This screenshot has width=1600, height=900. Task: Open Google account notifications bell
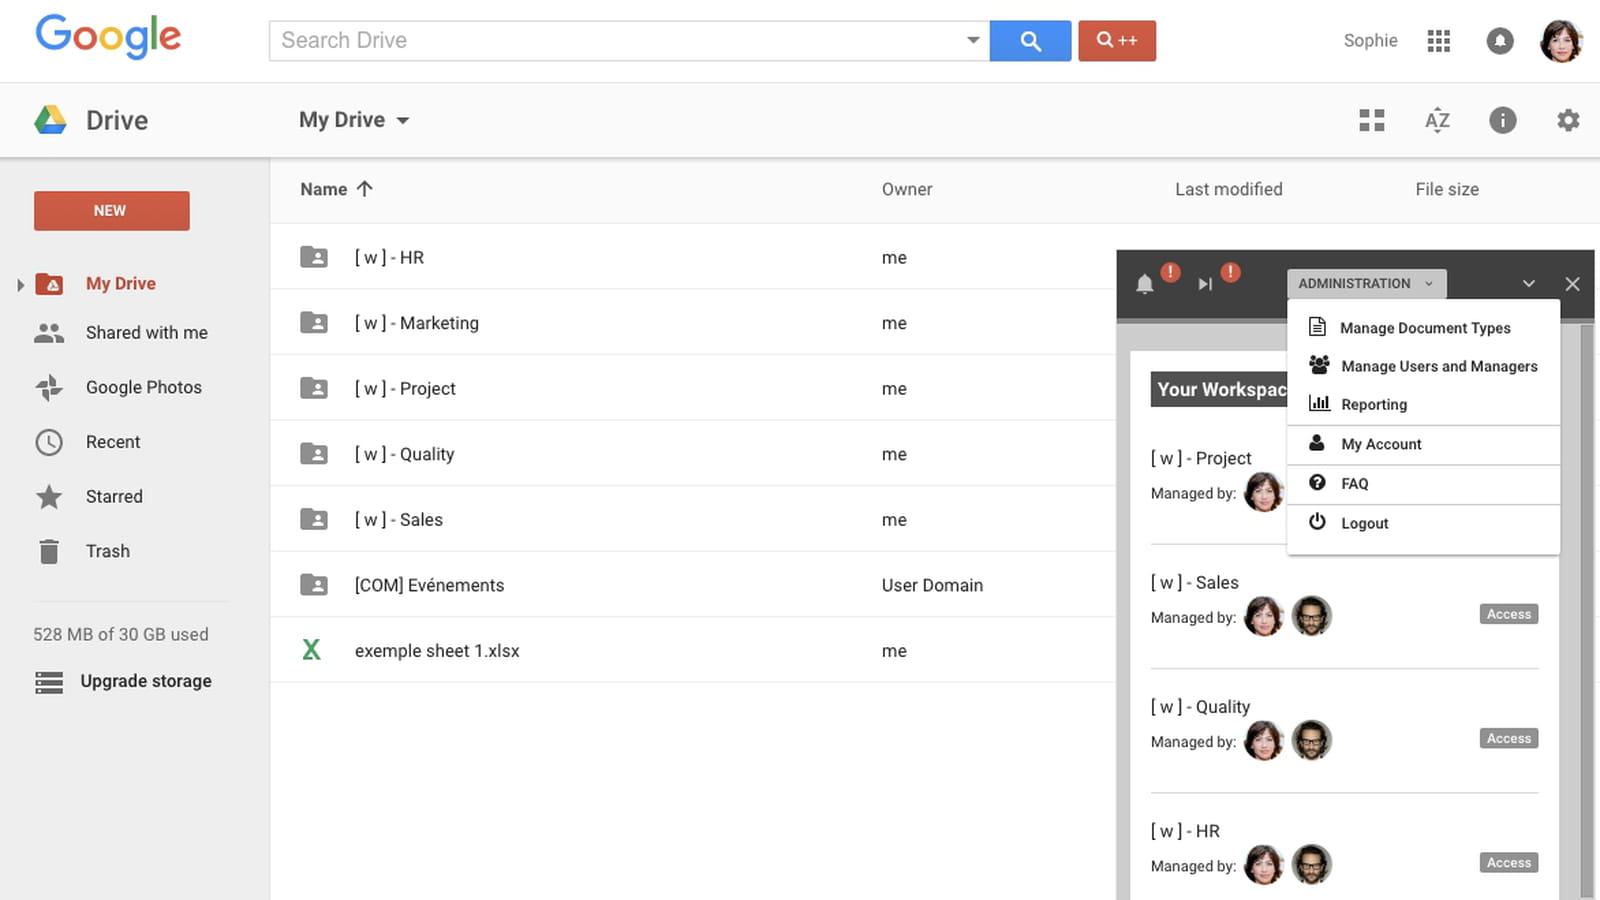coord(1500,41)
